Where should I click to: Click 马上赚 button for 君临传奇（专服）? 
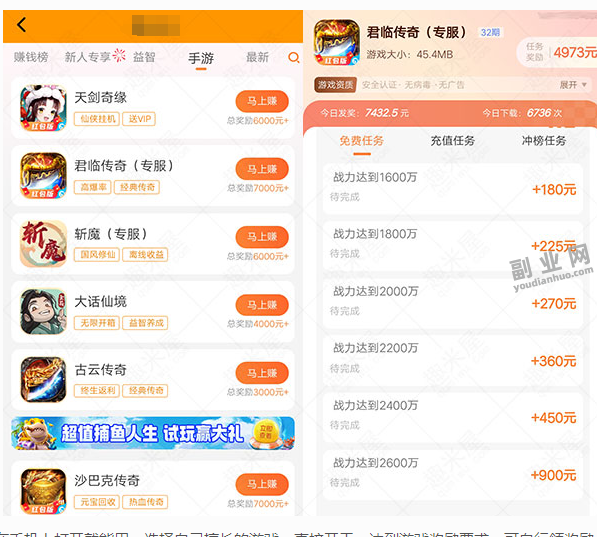pyautogui.click(x=262, y=169)
